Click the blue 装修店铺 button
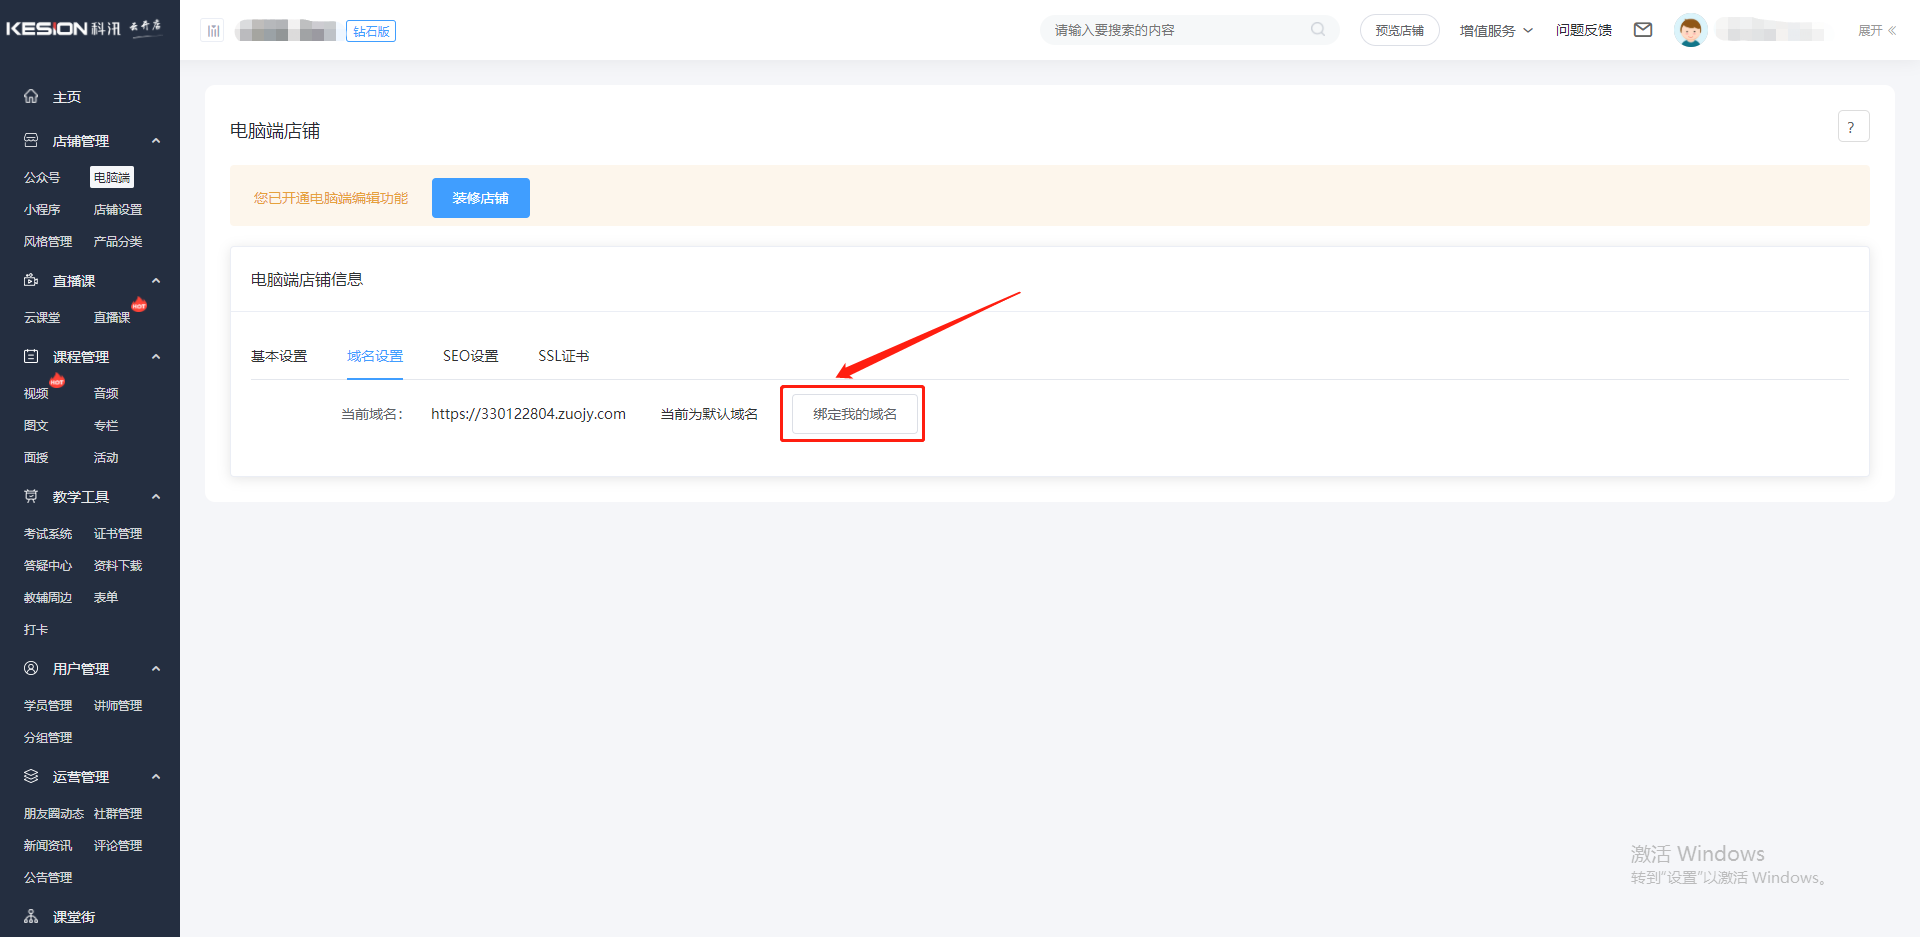 point(480,198)
